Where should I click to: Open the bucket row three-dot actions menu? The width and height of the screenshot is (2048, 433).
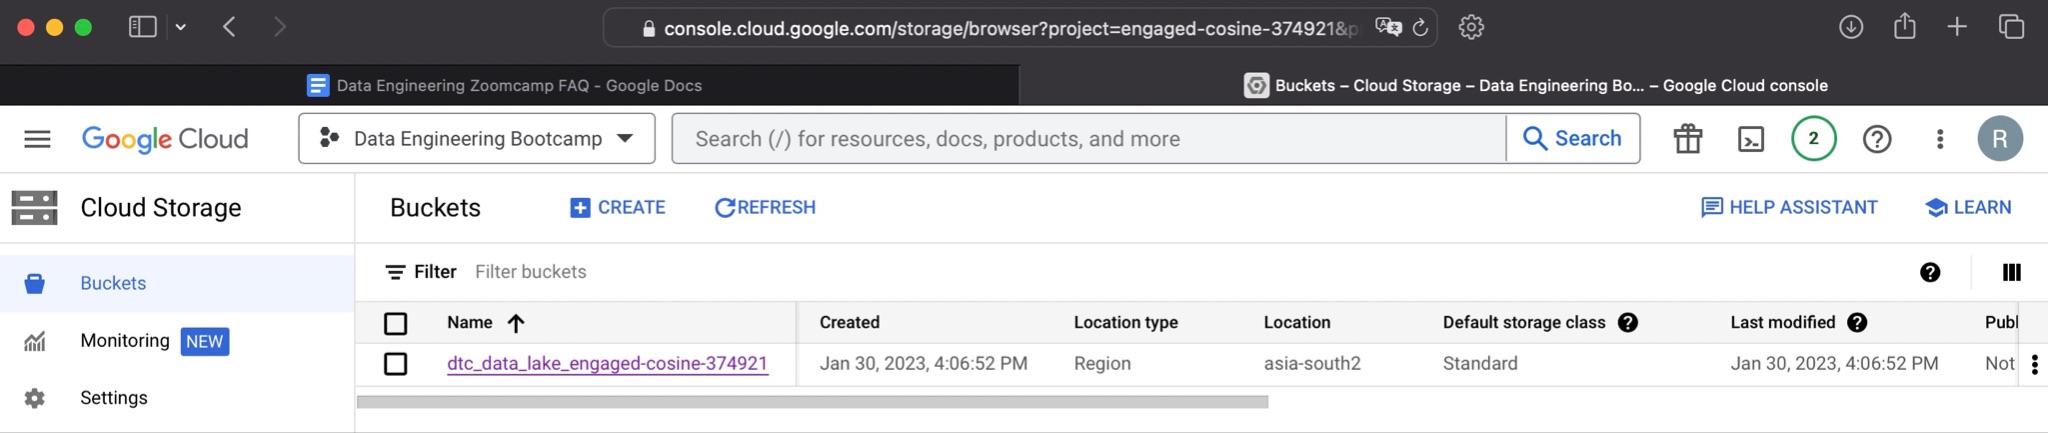click(2035, 365)
